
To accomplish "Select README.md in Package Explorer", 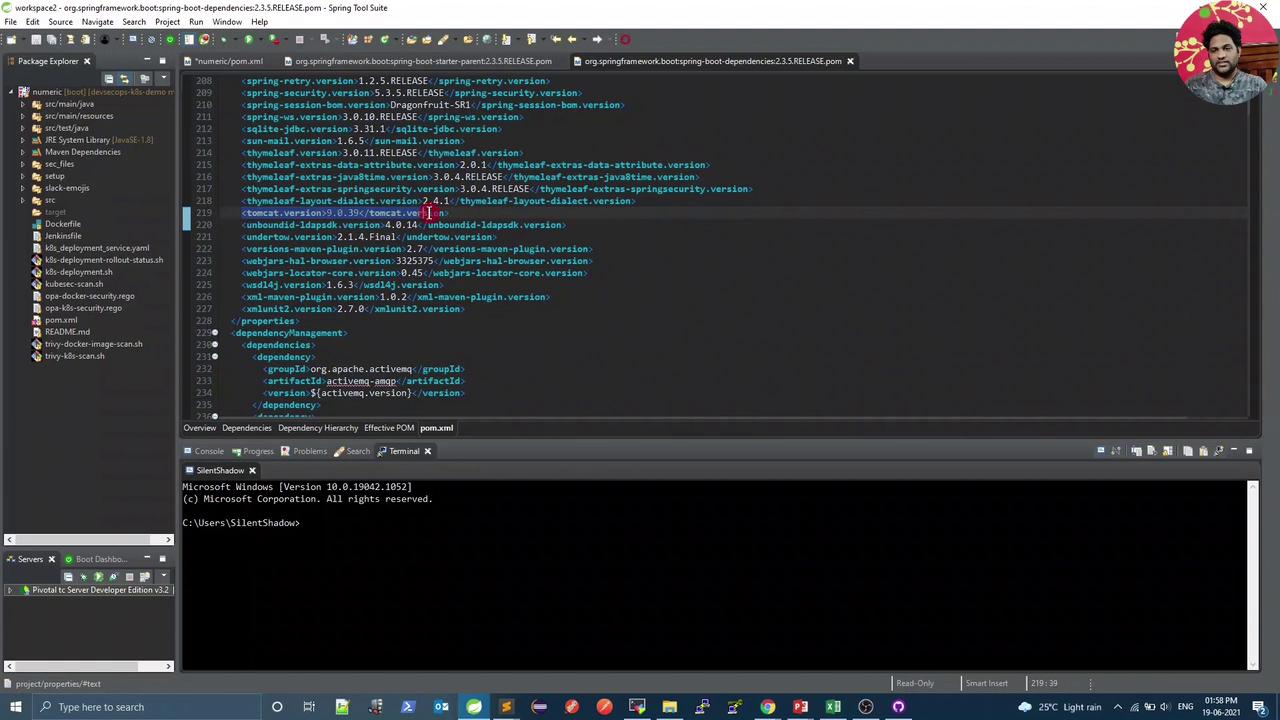I will point(66,332).
